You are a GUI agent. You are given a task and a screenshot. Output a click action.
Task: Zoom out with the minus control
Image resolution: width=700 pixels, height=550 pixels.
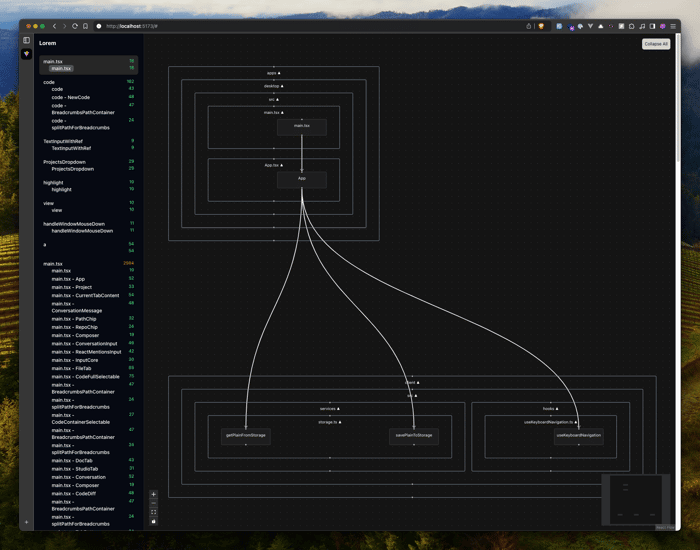[x=153, y=503]
